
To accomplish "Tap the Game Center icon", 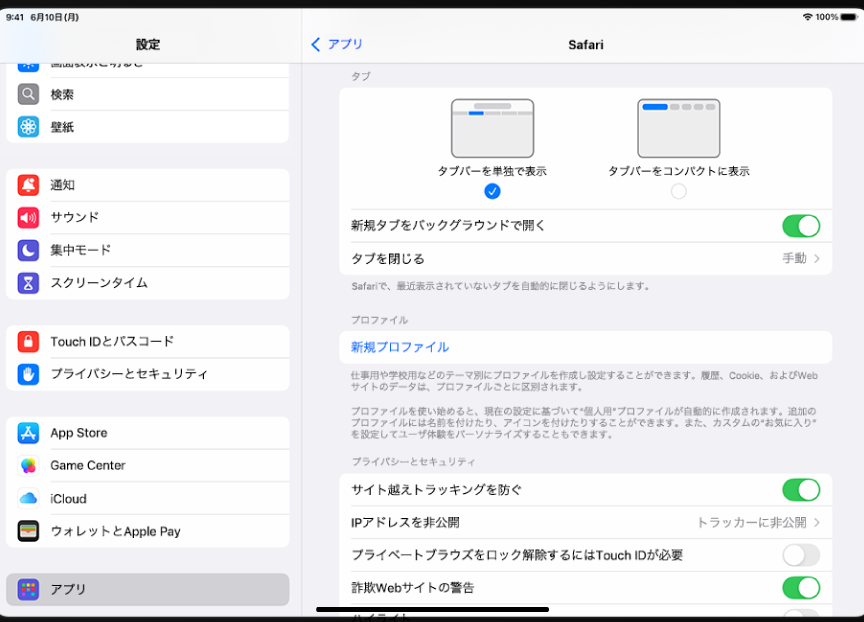I will click(x=28, y=466).
